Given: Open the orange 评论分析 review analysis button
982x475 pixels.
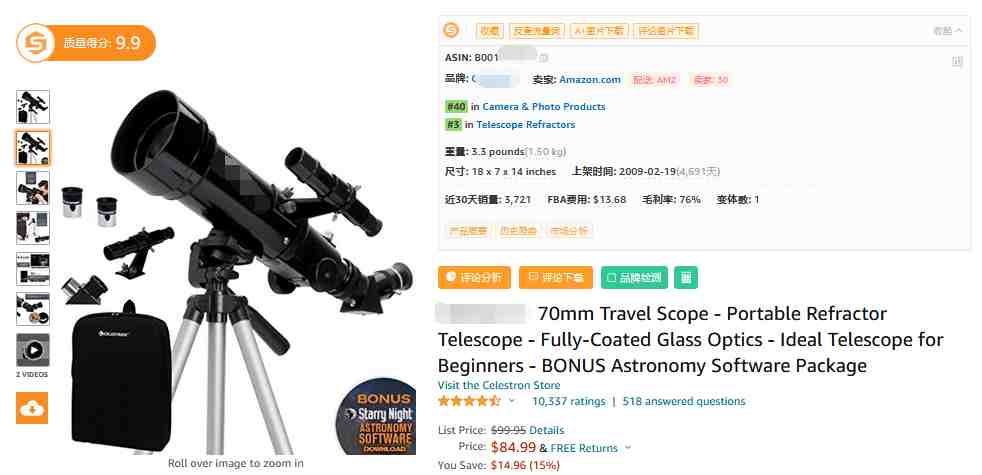Looking at the screenshot, I should point(474,278).
